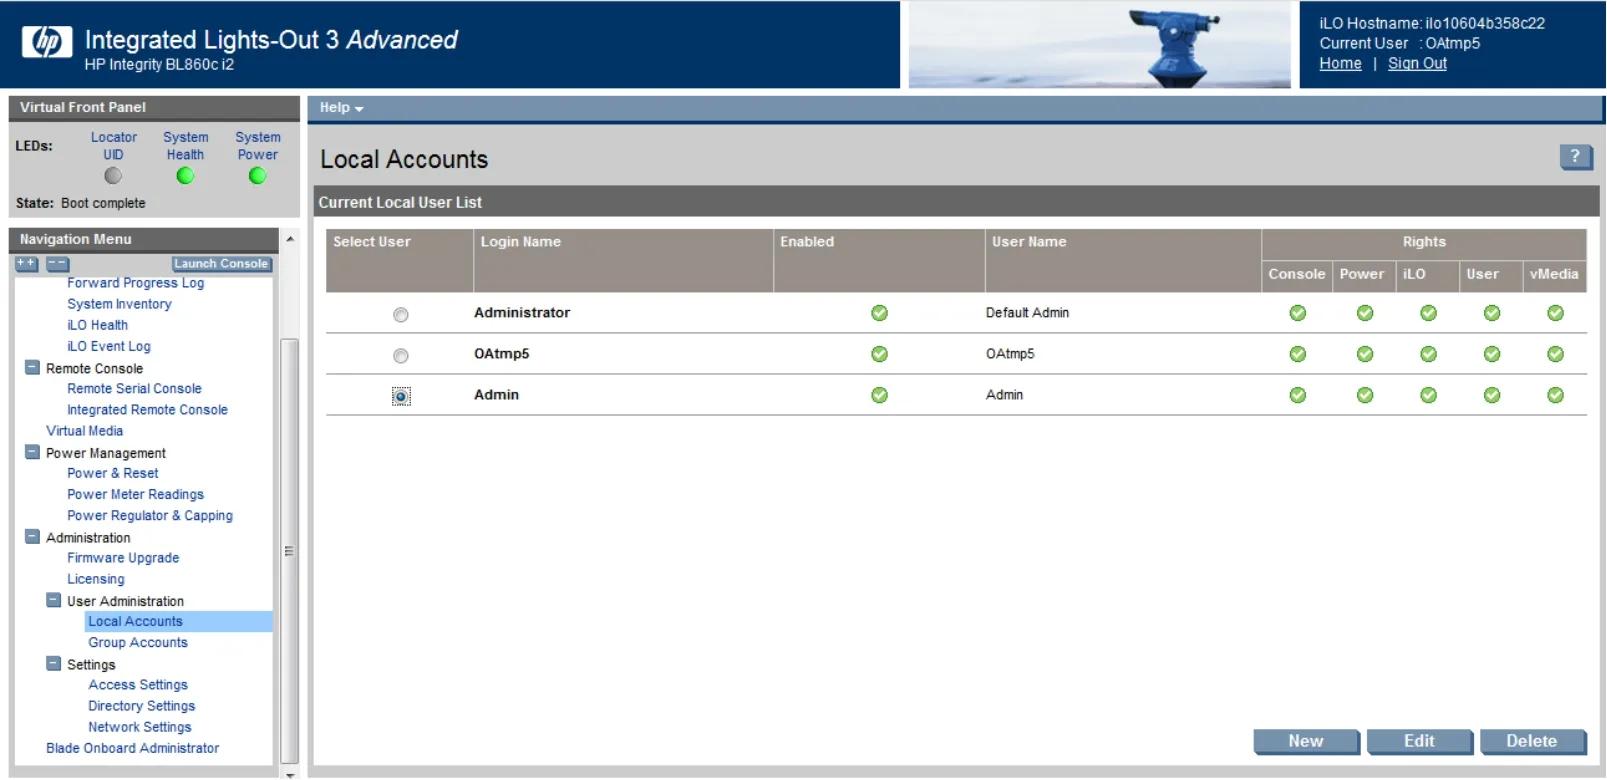This screenshot has width=1607, height=780.
Task: Click the collapse all navigation icon
Action: [58, 264]
